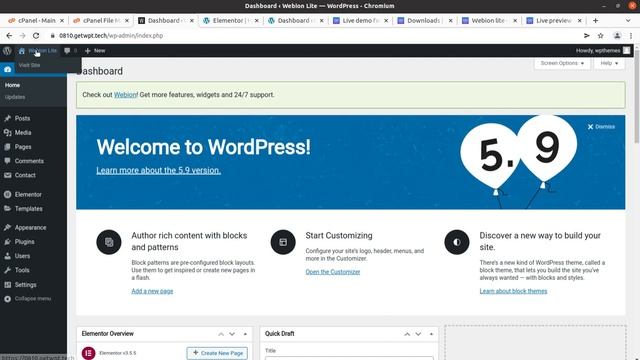Click the Templates folder icon
This screenshot has width=640, height=360.
pos(7,209)
